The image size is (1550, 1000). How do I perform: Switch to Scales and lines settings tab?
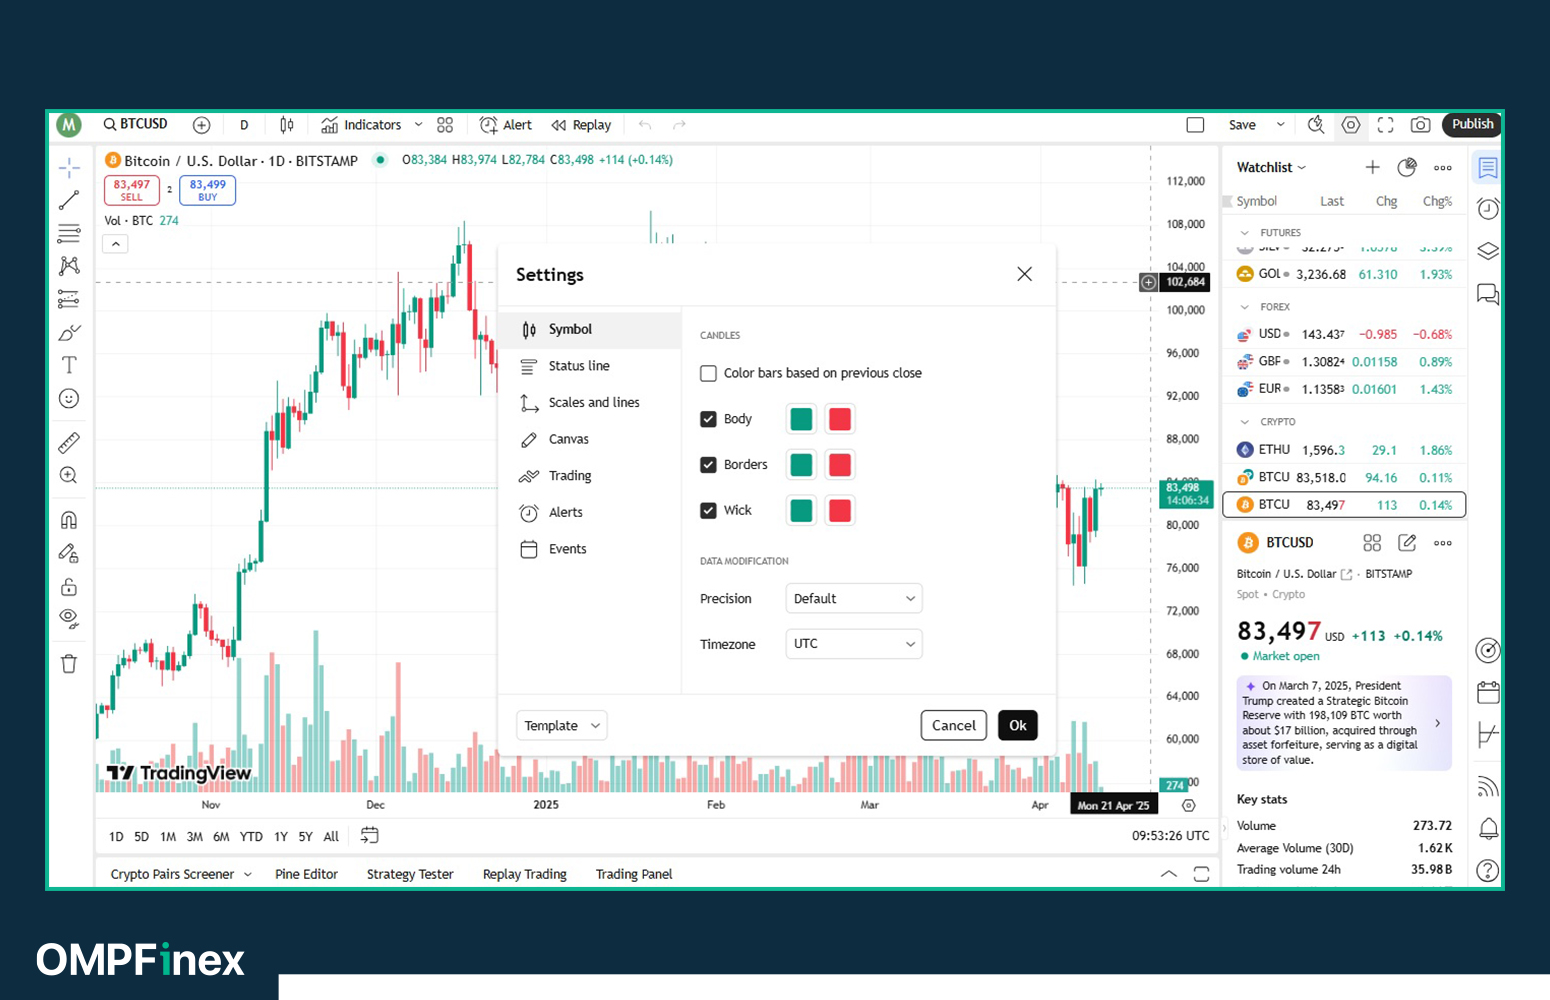pyautogui.click(x=593, y=403)
